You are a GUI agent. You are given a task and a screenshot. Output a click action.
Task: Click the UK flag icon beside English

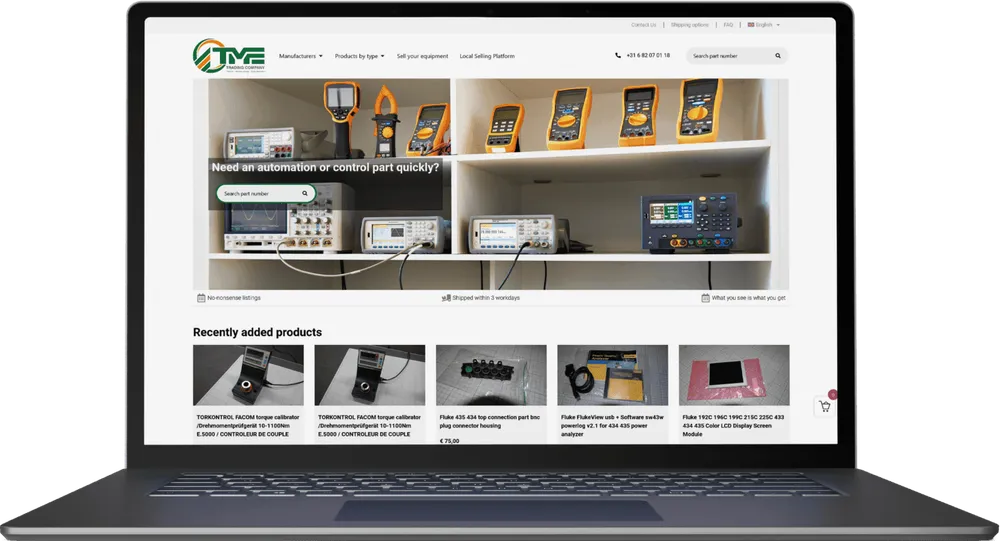click(x=751, y=25)
